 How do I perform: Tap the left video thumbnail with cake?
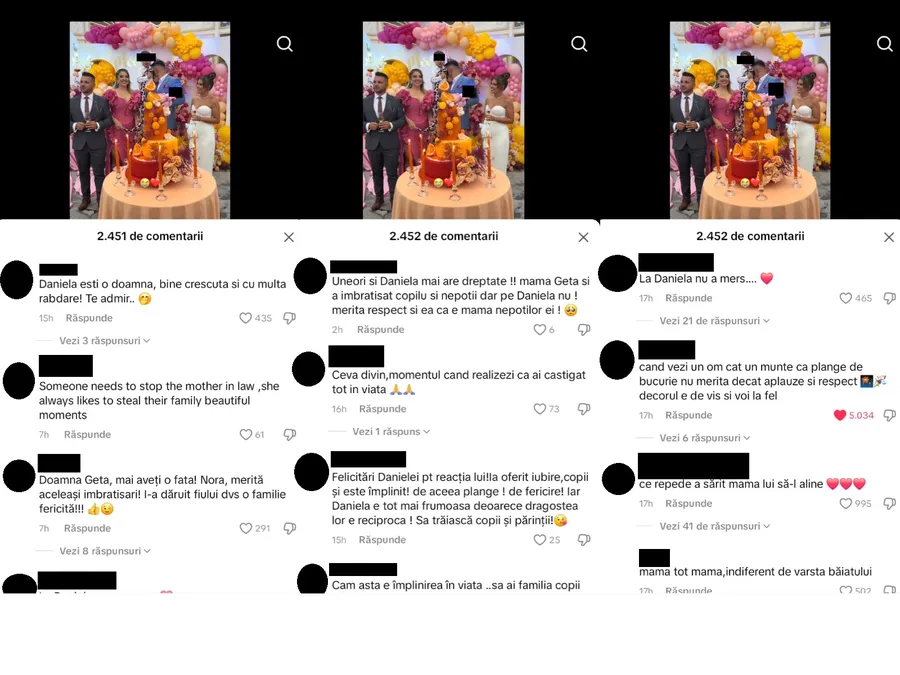point(150,121)
